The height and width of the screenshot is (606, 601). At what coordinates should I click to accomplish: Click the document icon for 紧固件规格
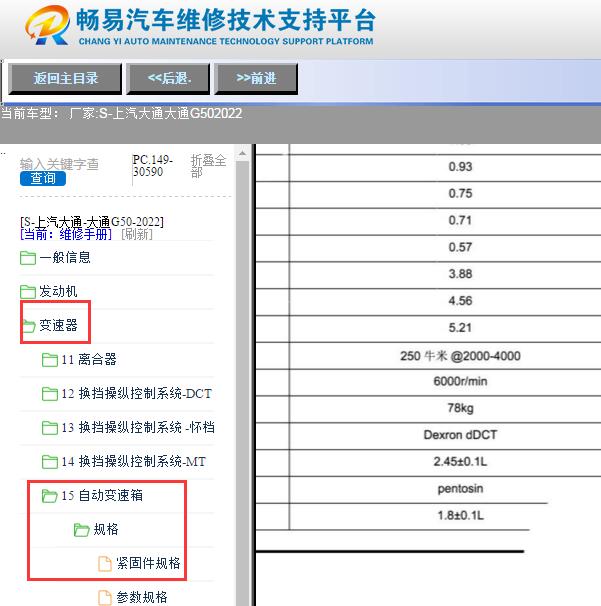pyautogui.click(x=104, y=563)
